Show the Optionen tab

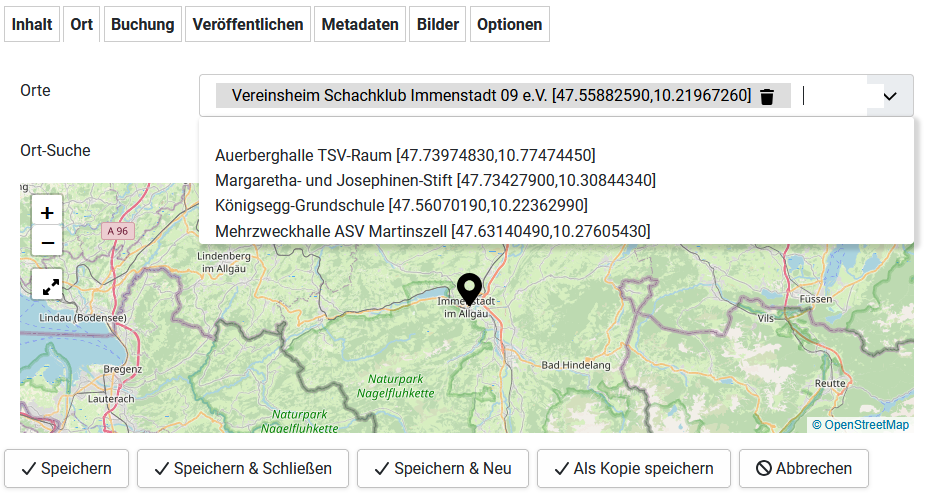510,24
